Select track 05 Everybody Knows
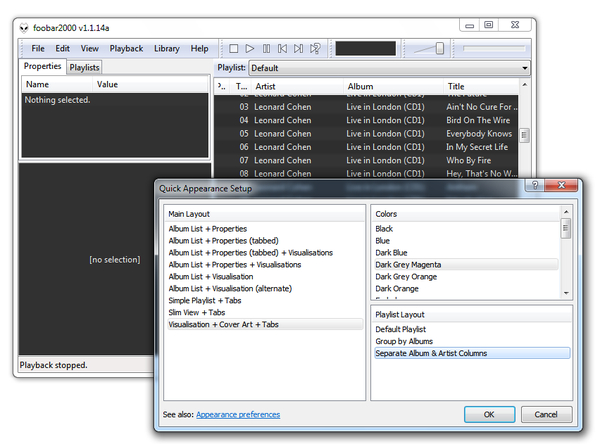The width and height of the screenshot is (600, 444). 366,134
